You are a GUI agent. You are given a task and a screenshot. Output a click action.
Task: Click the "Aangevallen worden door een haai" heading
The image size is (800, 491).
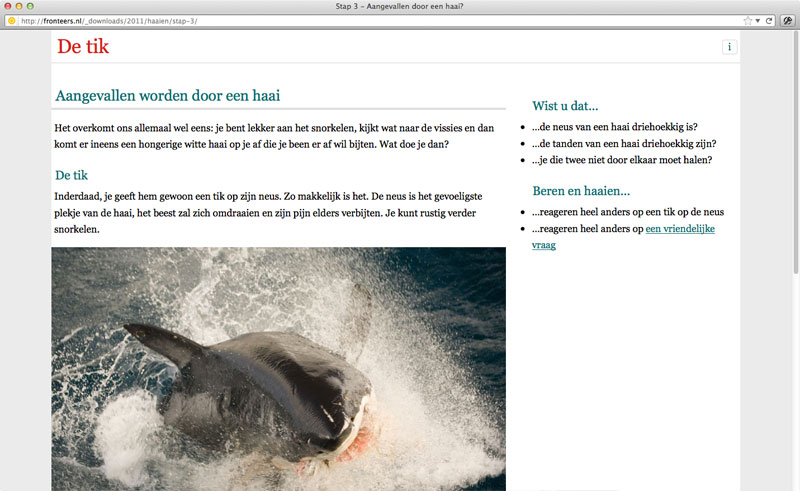click(168, 96)
